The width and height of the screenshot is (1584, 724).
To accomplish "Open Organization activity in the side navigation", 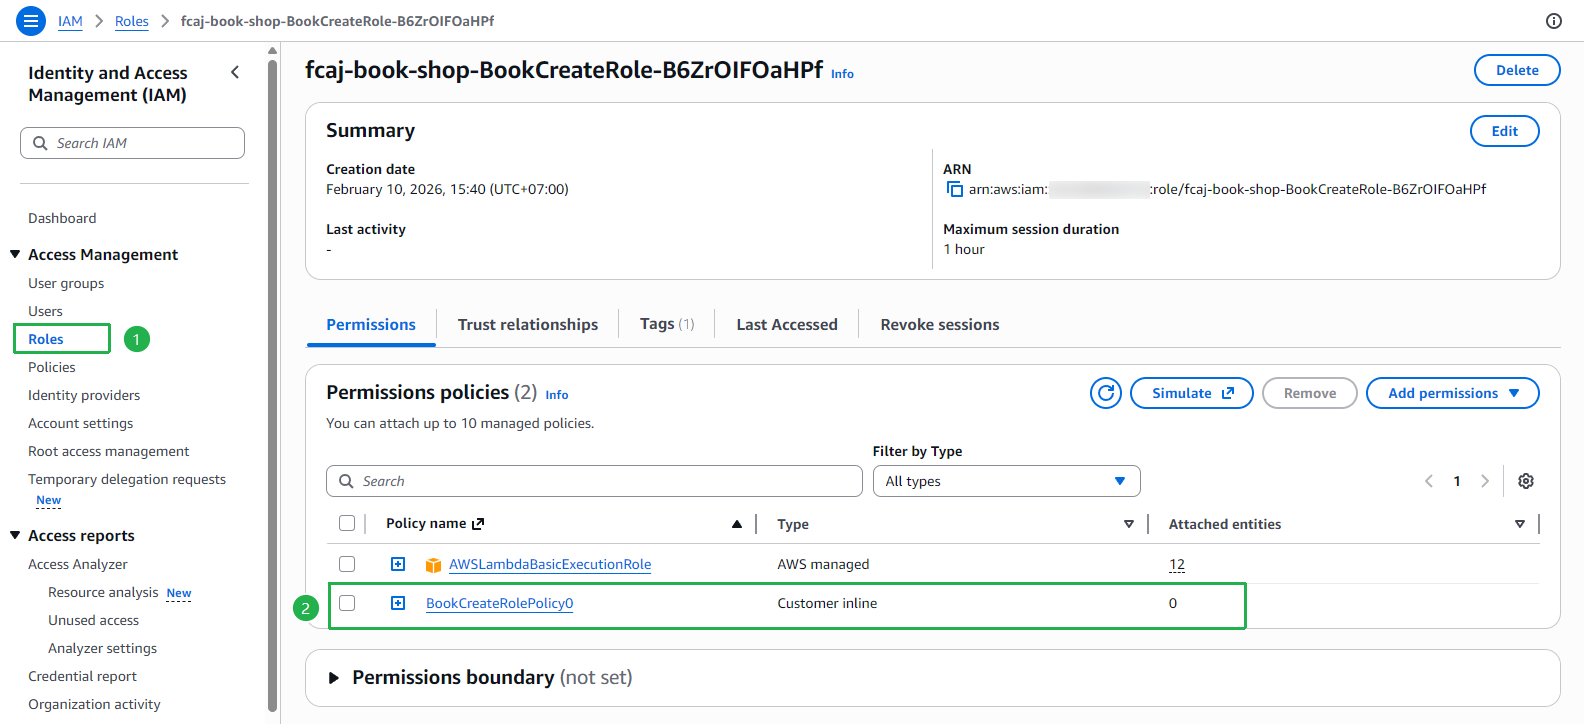I will point(94,704).
